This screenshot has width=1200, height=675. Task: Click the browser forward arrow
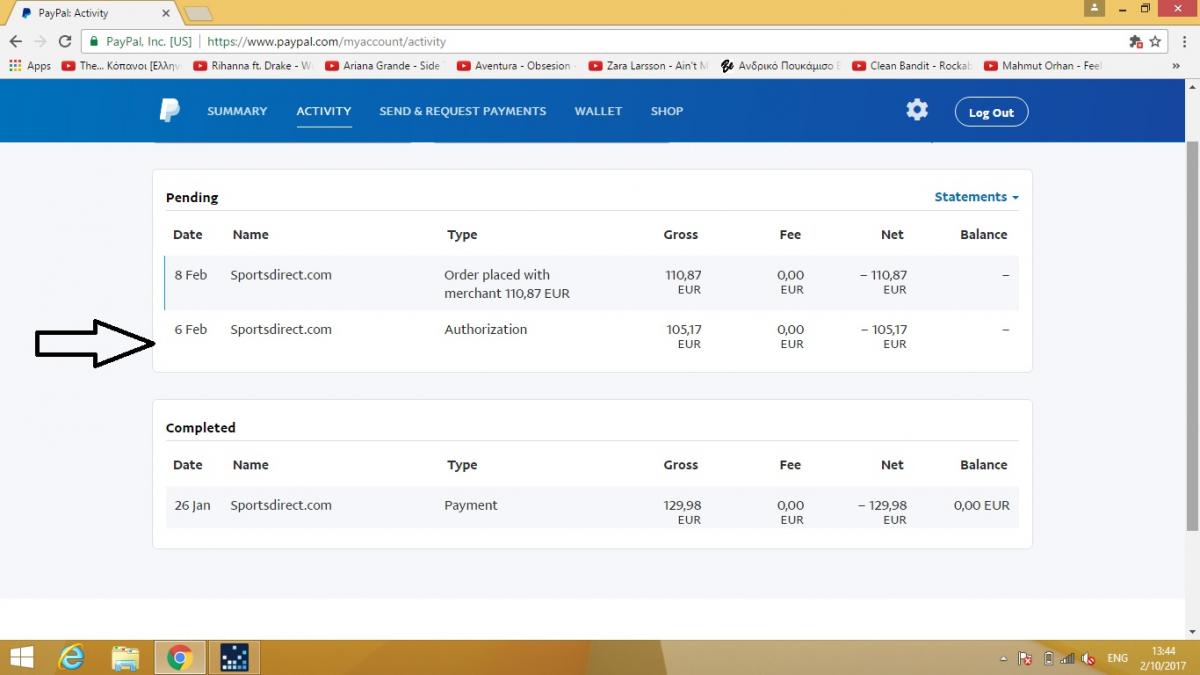(x=40, y=42)
